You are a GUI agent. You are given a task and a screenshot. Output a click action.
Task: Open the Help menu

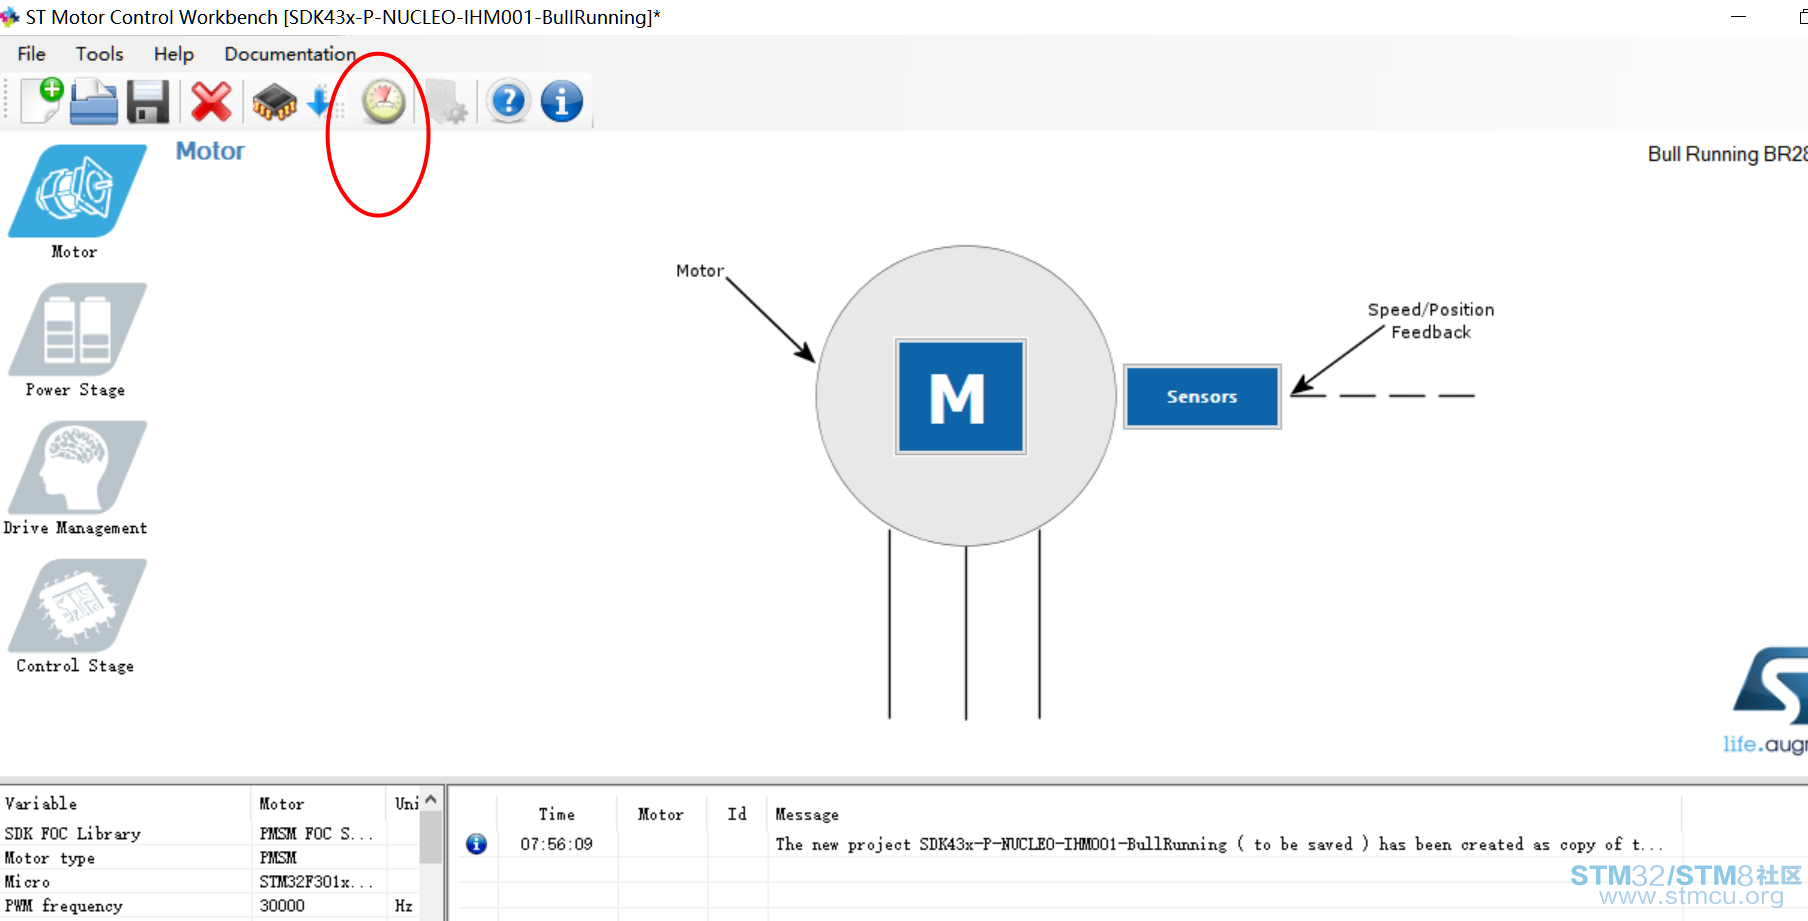(x=174, y=54)
